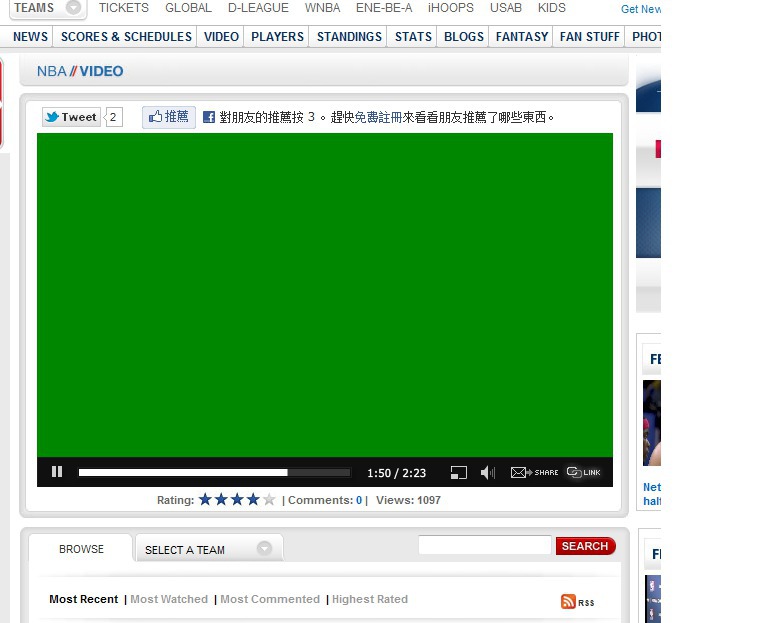Click the video time 1:50 / 2:23
The image size is (768, 623).
click(396, 473)
